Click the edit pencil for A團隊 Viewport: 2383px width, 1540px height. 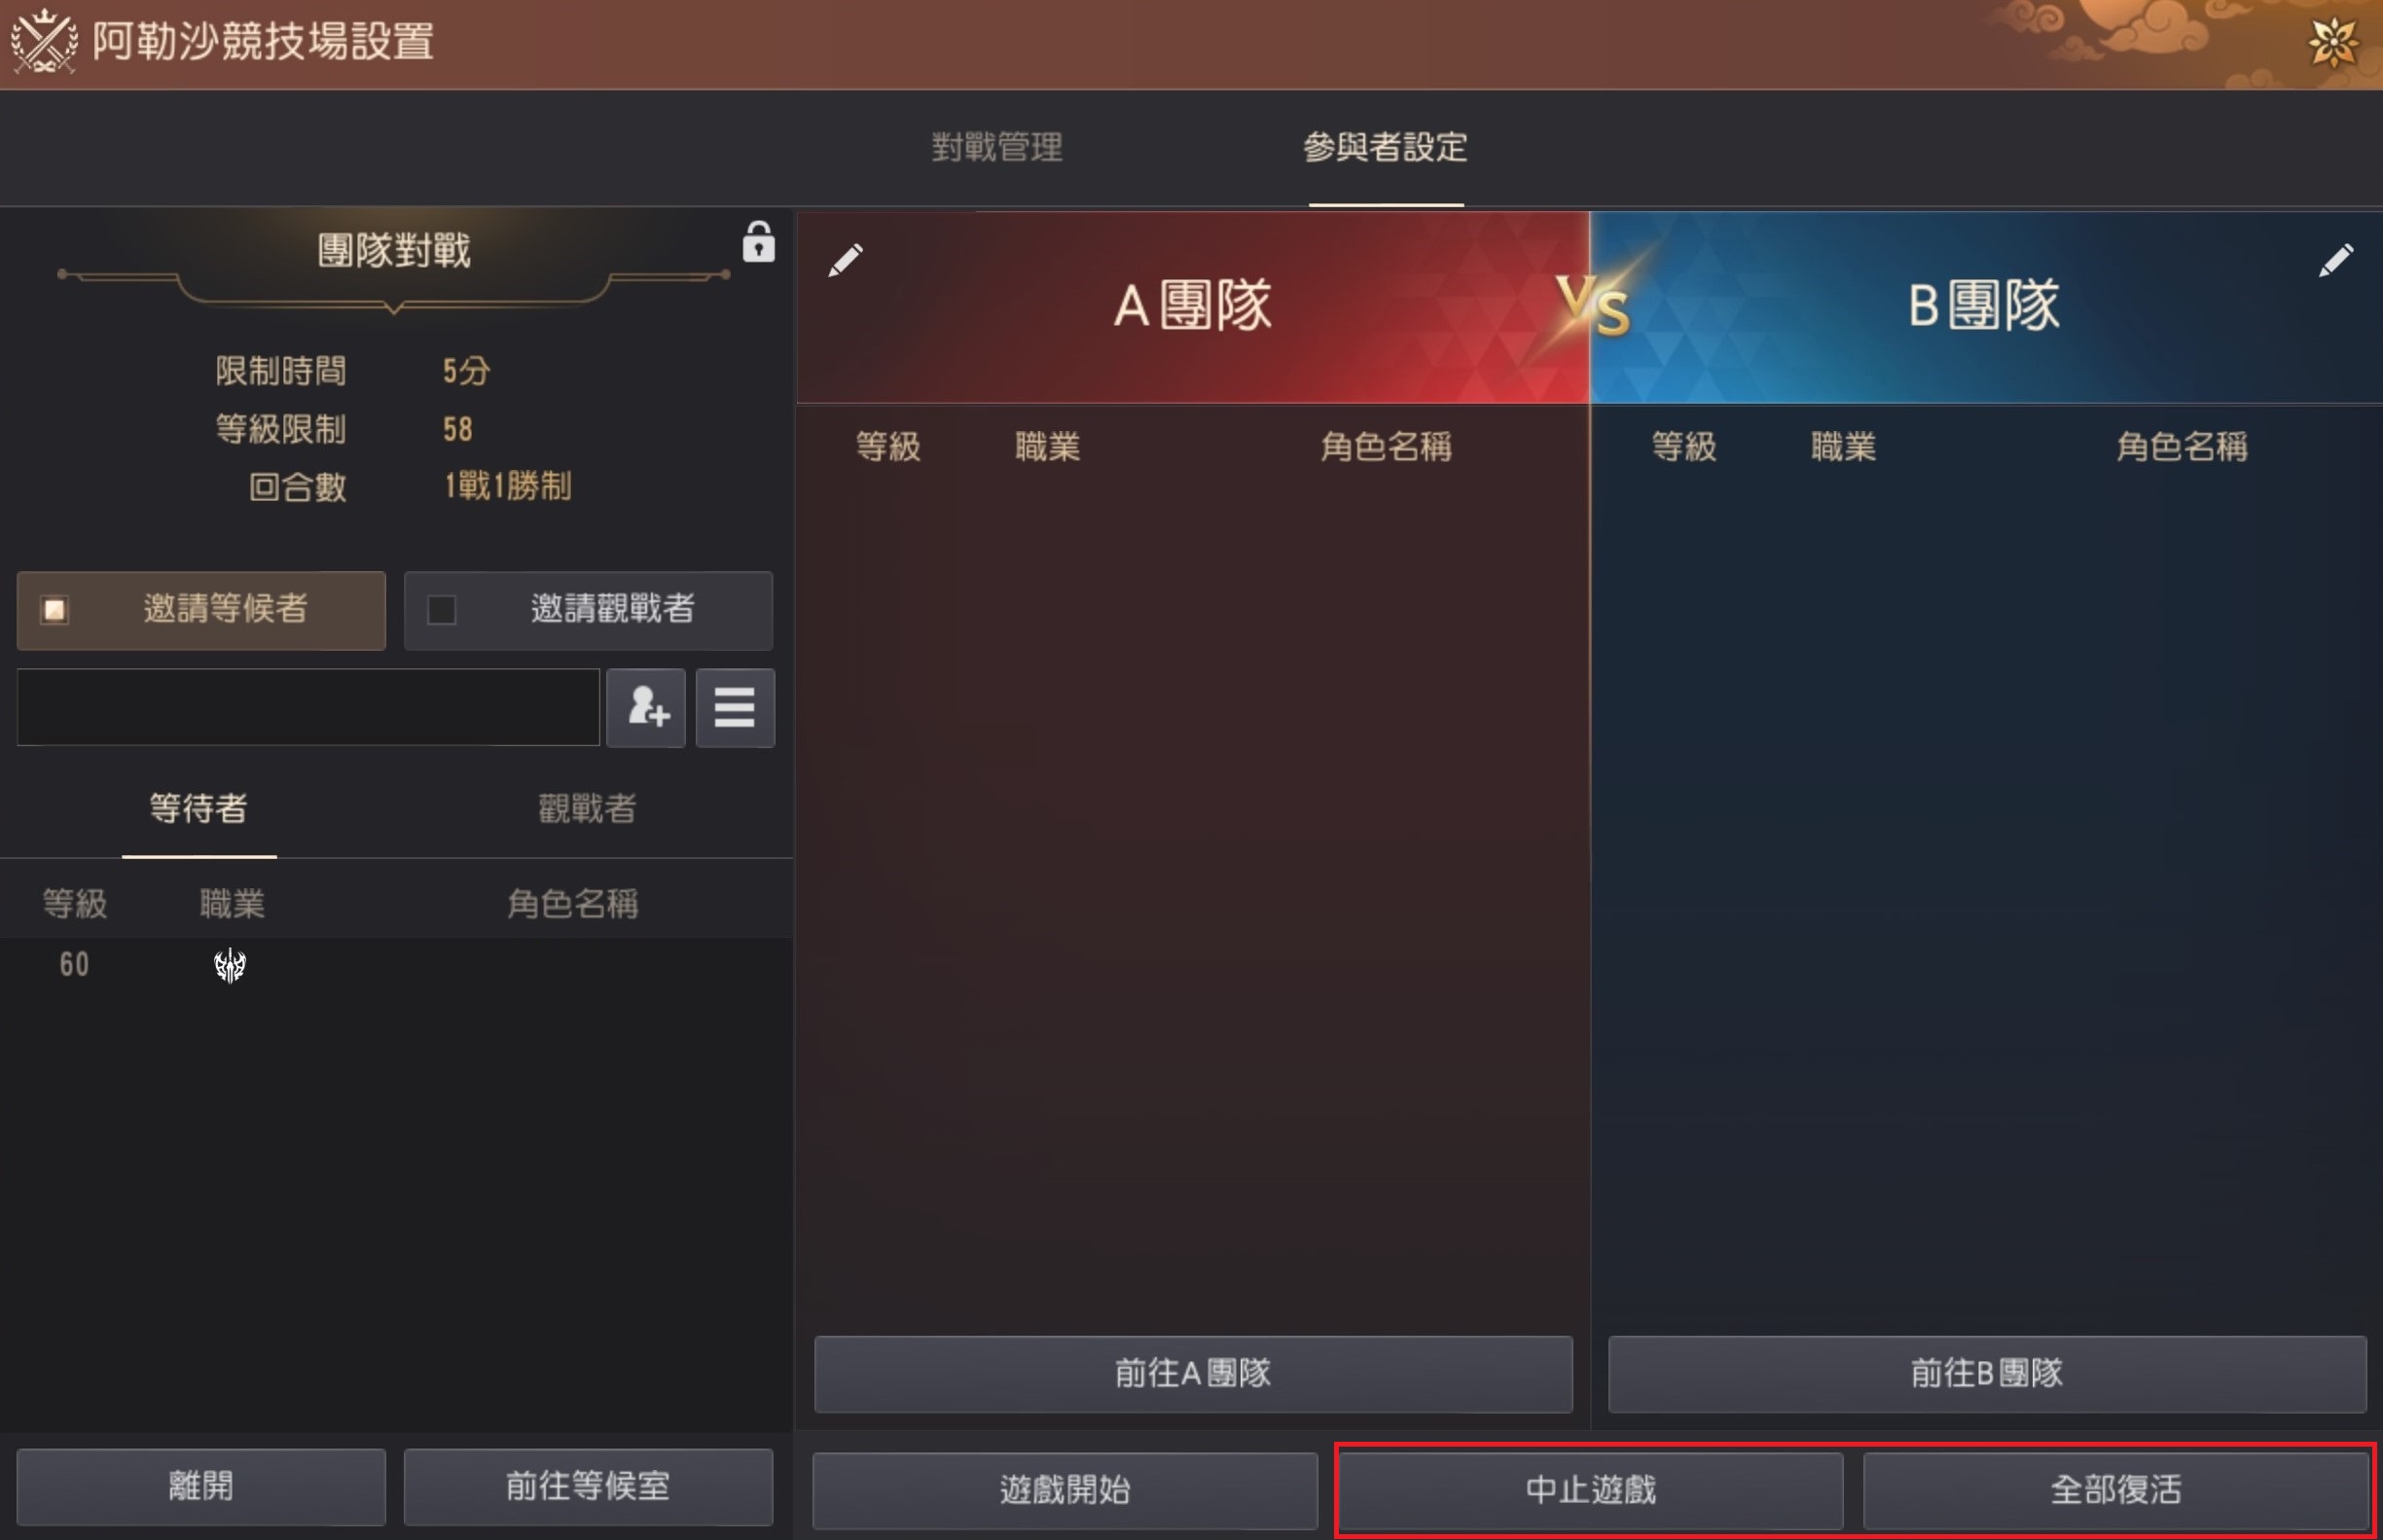845,261
